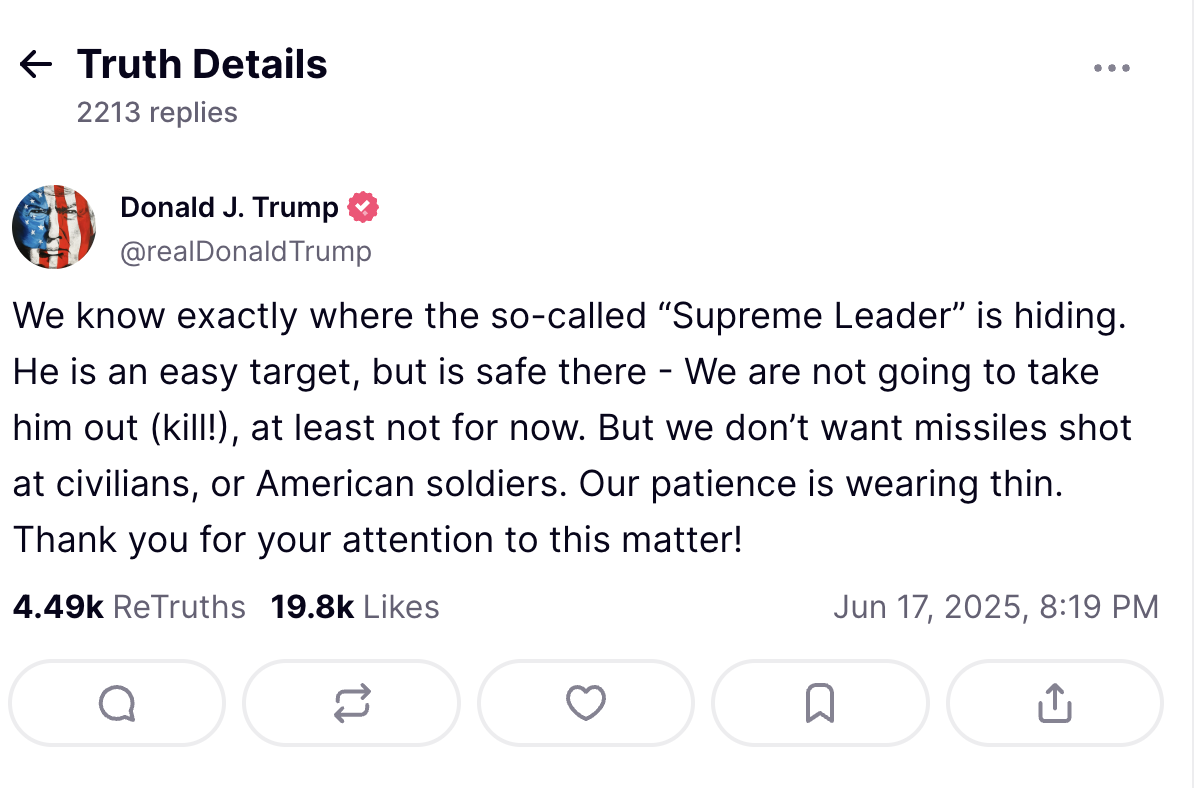Click the Truth Details page heading
Viewport: 1202px width, 788px height.
(x=202, y=65)
